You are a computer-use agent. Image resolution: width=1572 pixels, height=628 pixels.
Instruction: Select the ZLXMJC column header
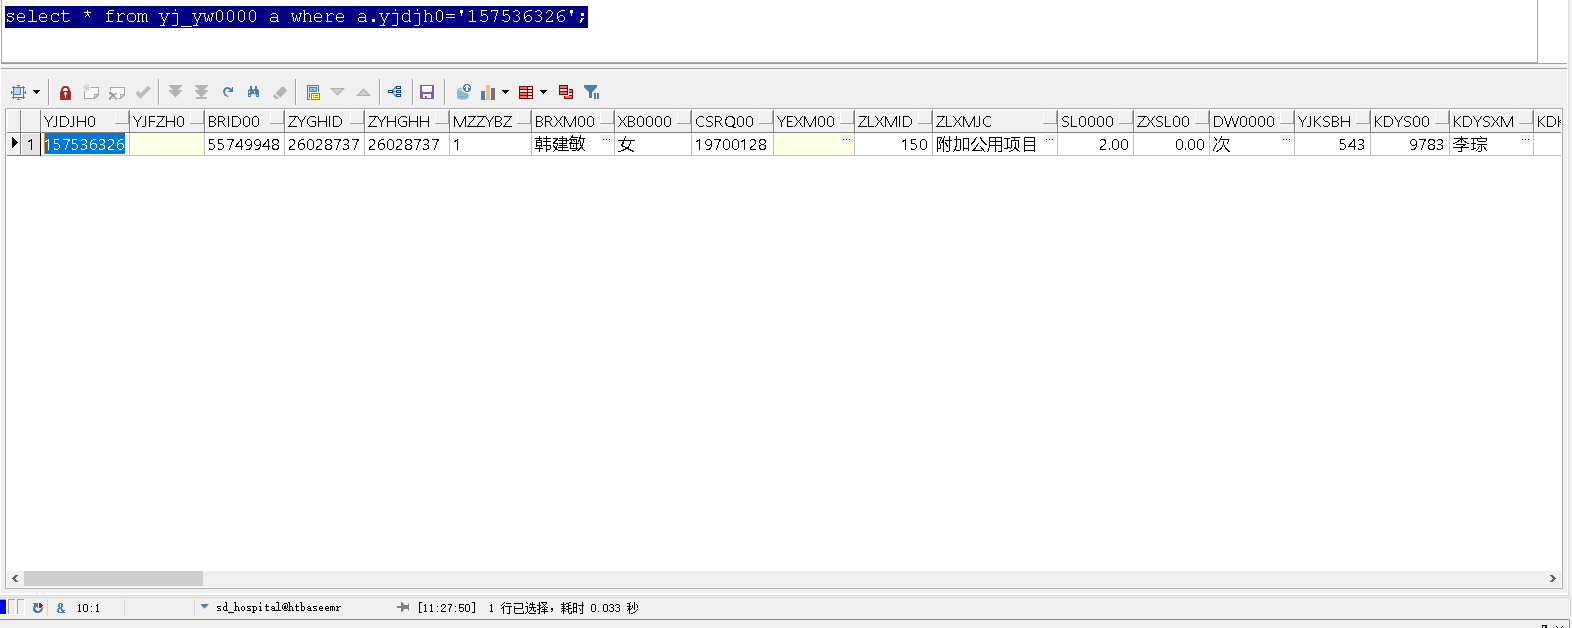click(x=995, y=121)
